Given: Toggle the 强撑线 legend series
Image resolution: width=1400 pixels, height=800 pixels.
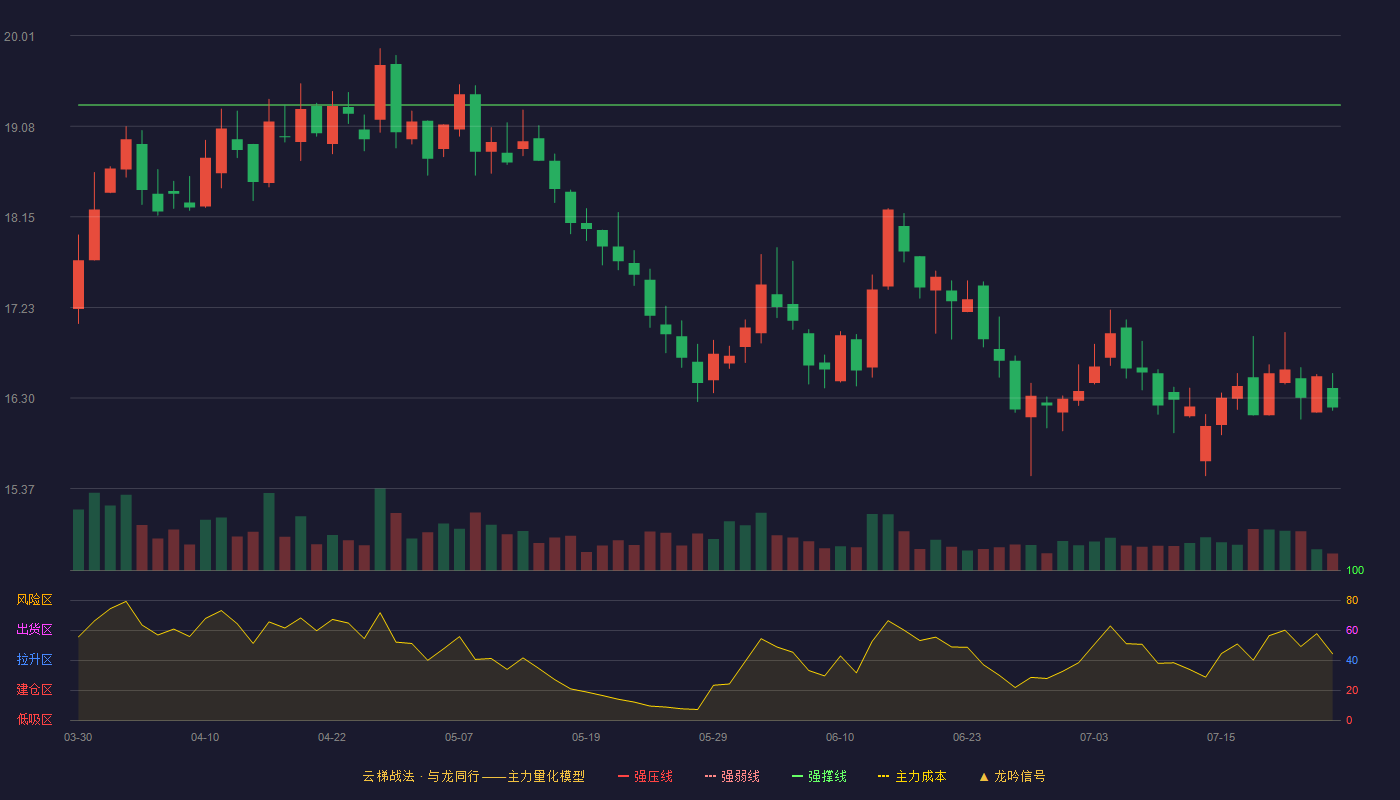Looking at the screenshot, I should coord(819,776).
